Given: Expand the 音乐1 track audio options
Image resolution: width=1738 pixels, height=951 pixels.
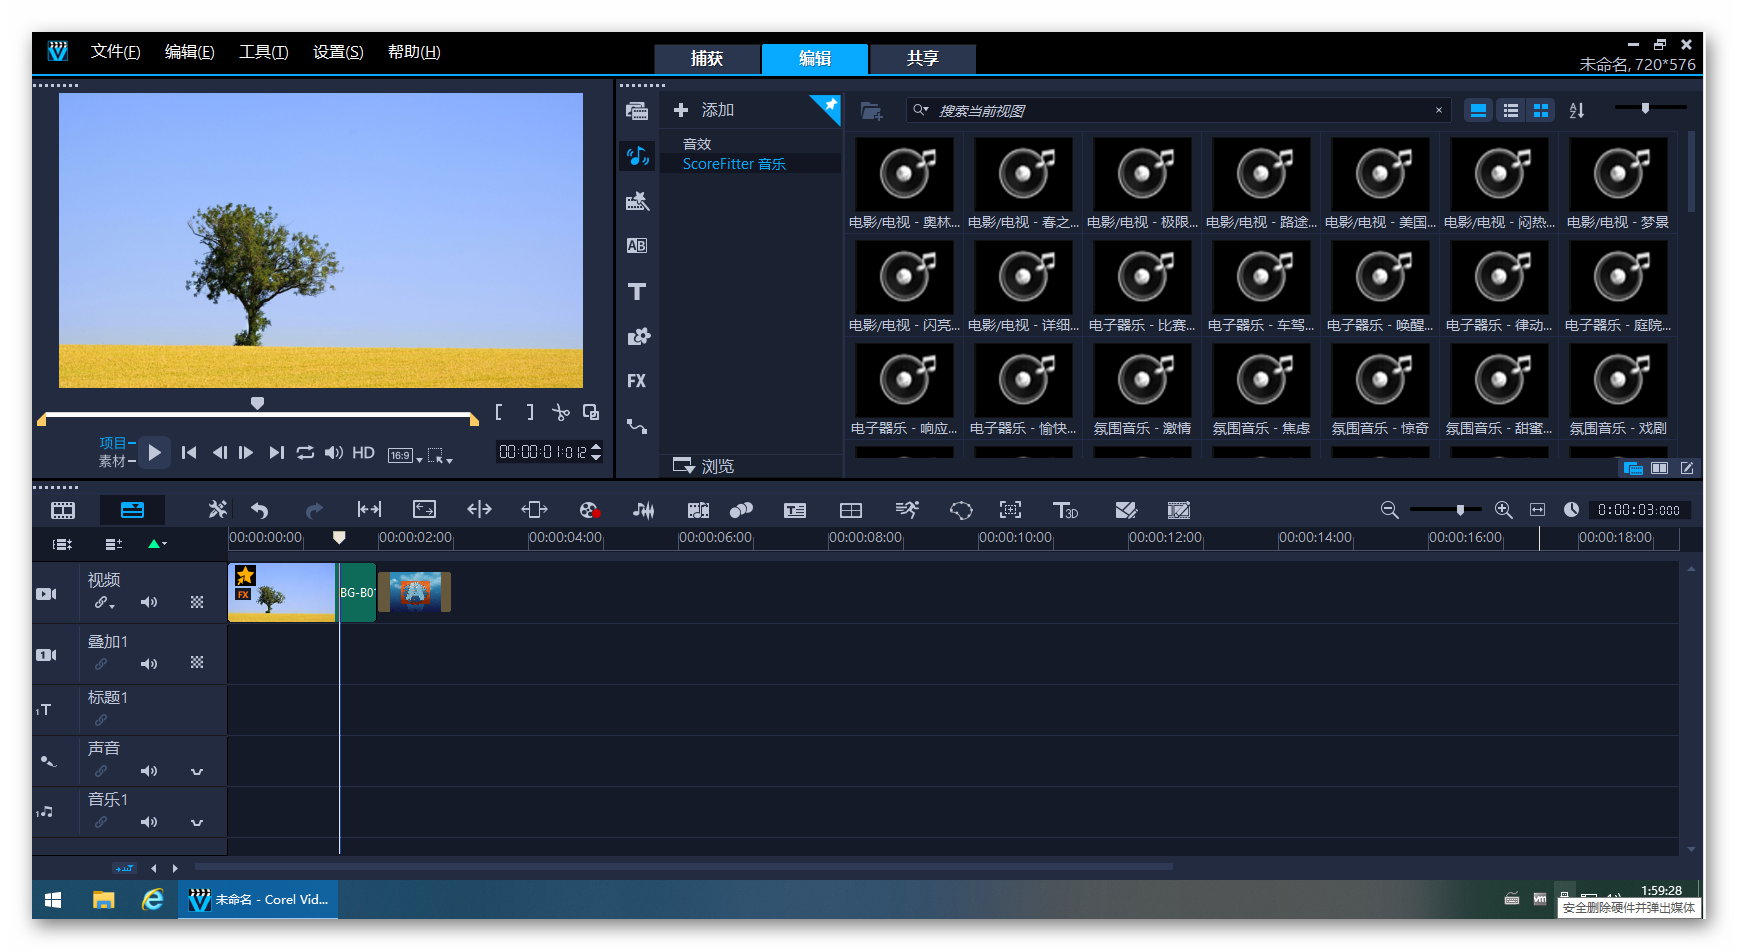Looking at the screenshot, I should pyautogui.click(x=197, y=823).
